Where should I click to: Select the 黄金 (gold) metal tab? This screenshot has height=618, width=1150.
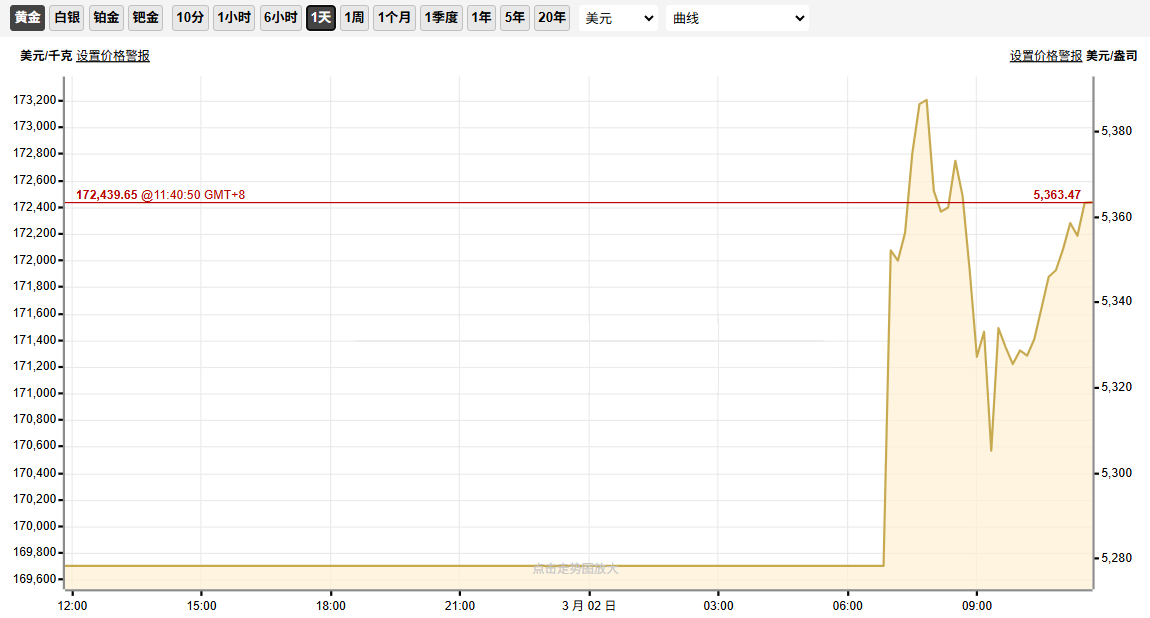[28, 18]
